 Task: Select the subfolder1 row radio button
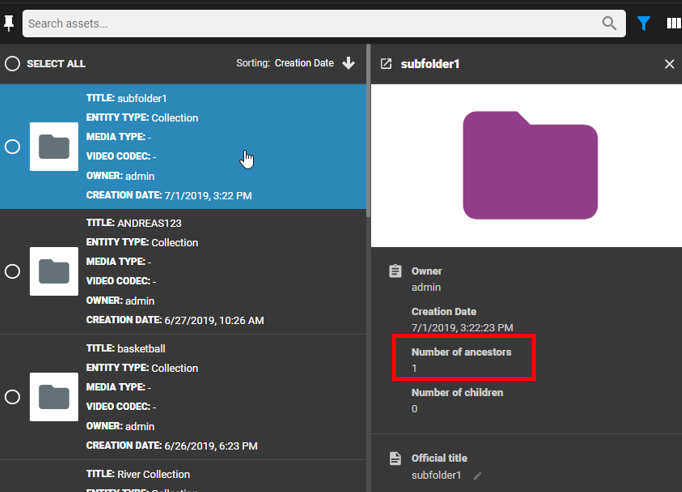(12, 147)
